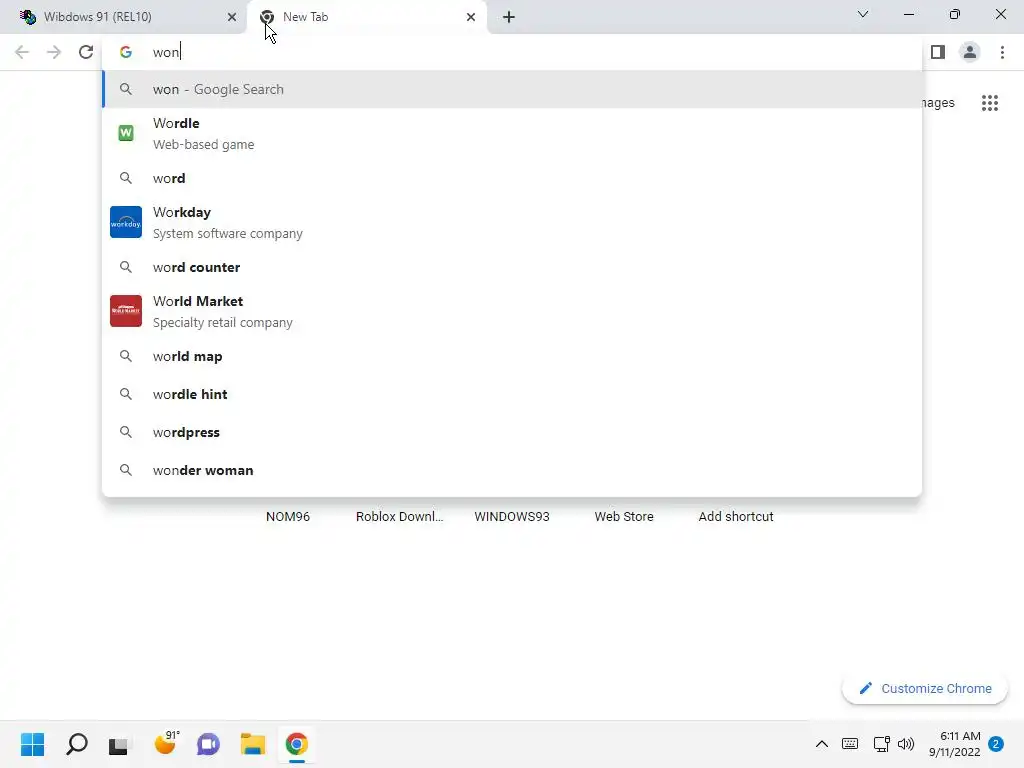Click the address bar containing 'won'

[512, 52]
